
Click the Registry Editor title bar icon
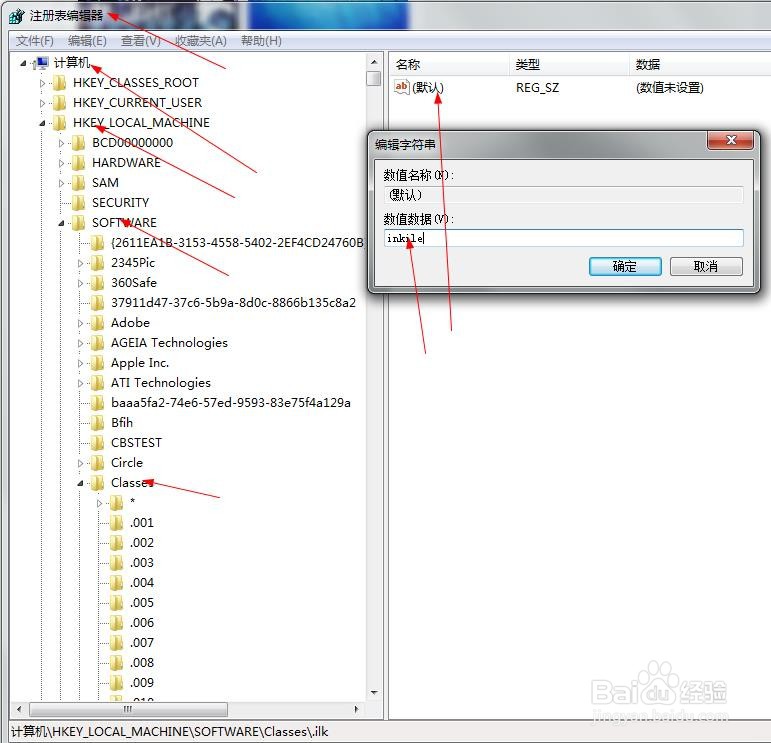(16, 16)
